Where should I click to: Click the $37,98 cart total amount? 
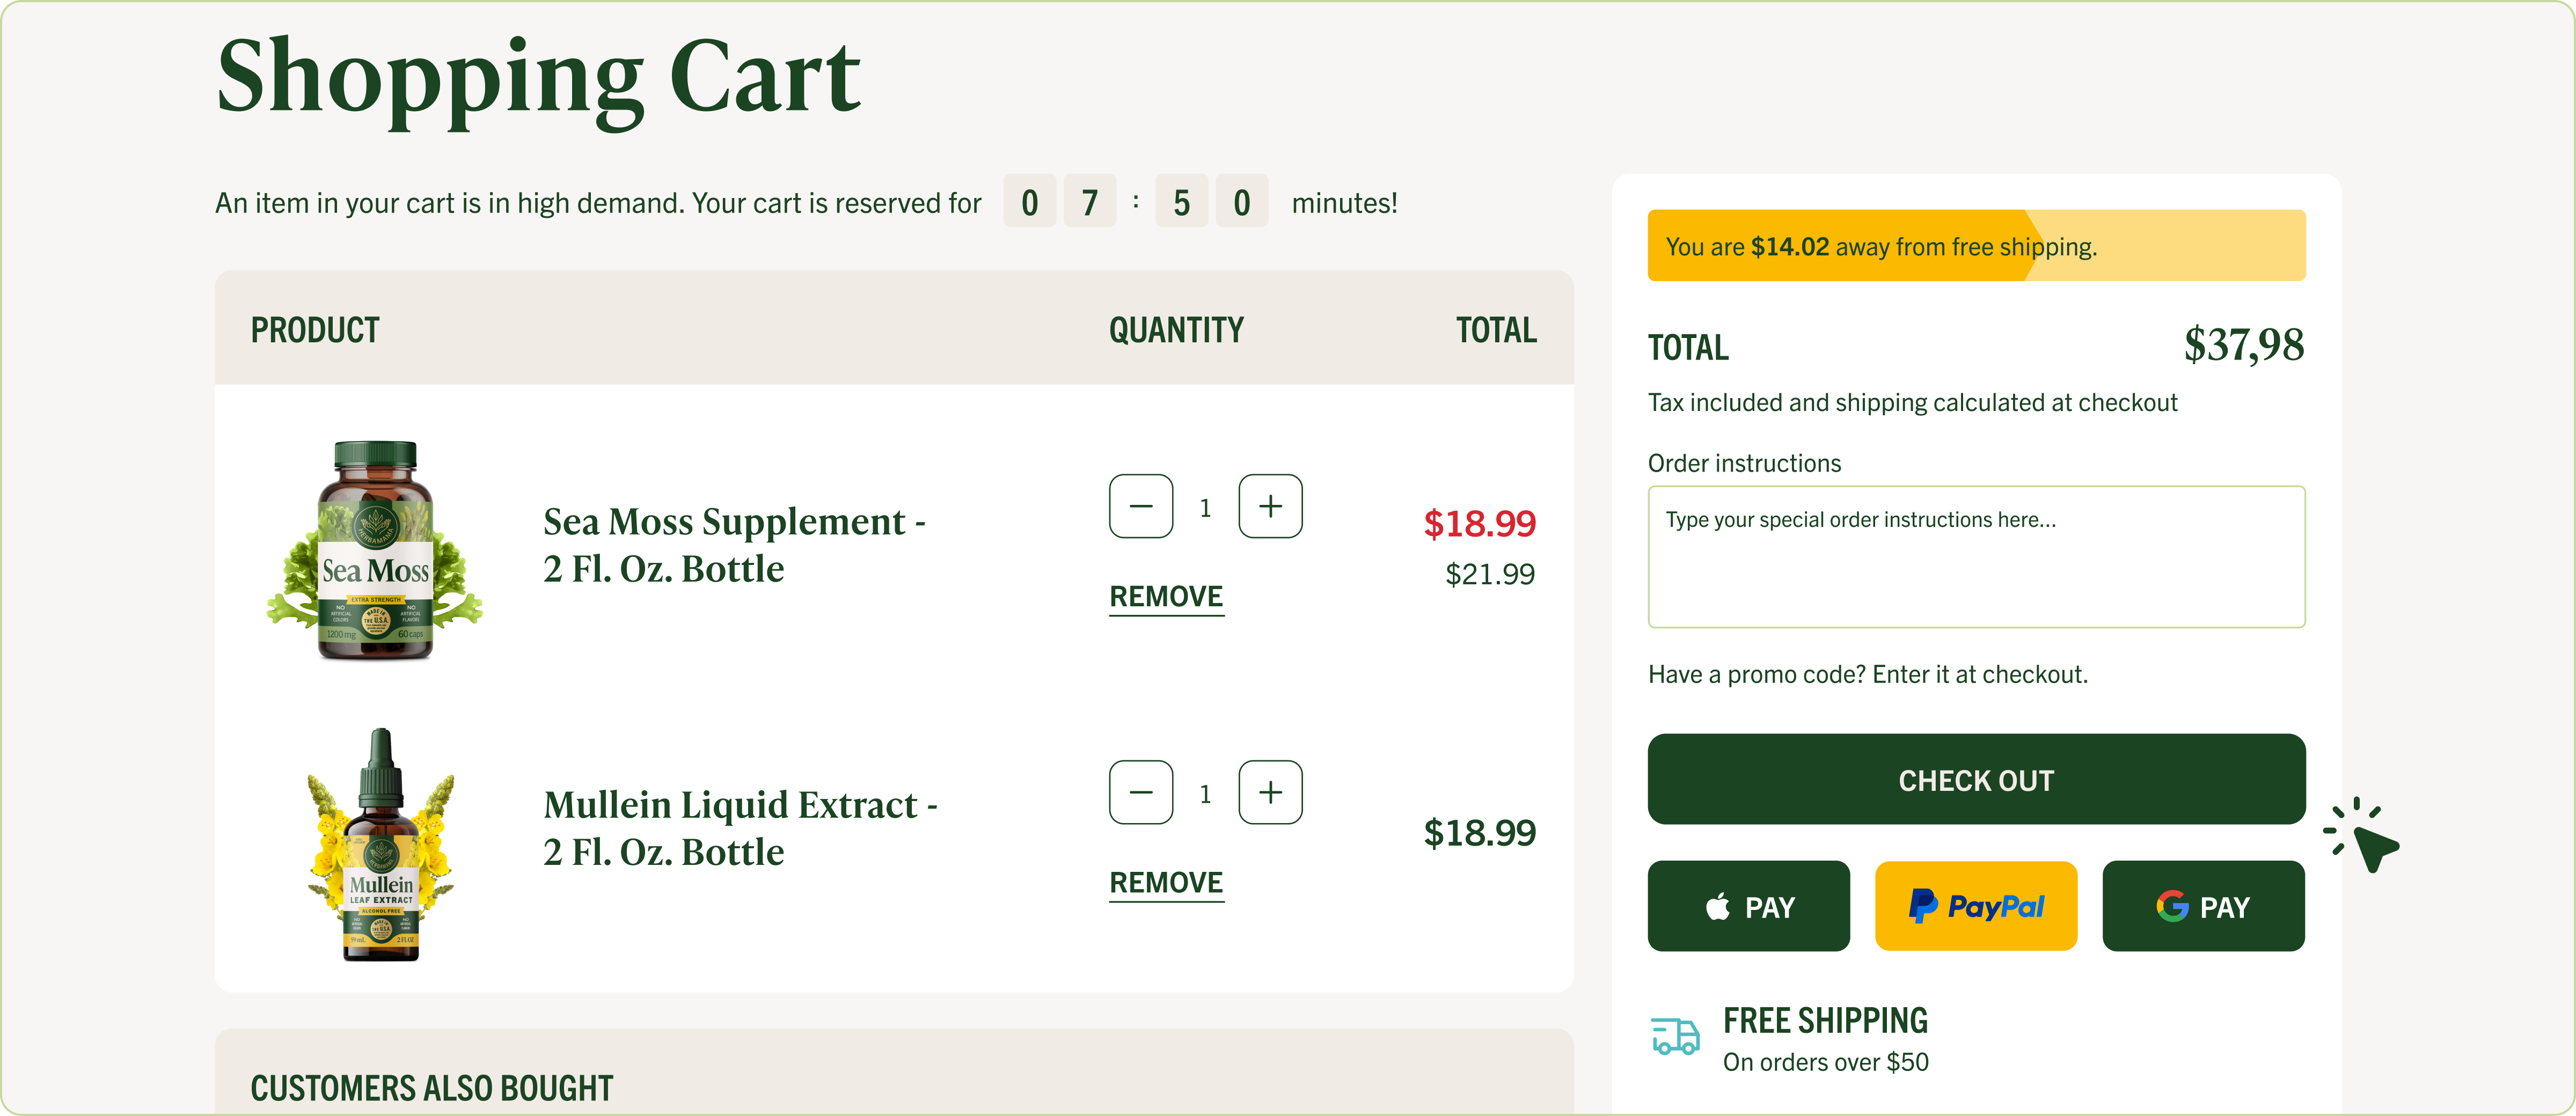[2243, 345]
